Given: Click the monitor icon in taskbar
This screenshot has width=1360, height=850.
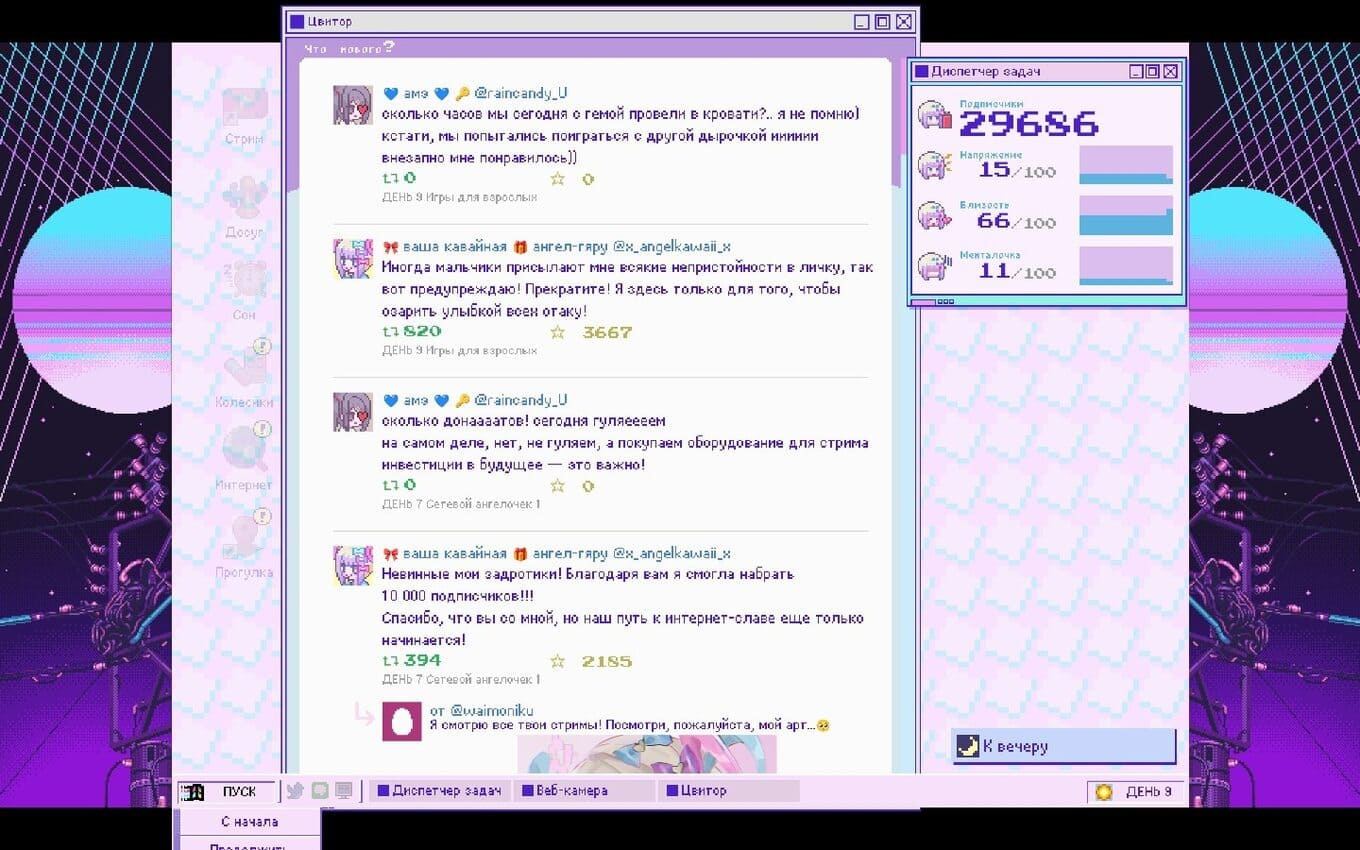Looking at the screenshot, I should (344, 791).
